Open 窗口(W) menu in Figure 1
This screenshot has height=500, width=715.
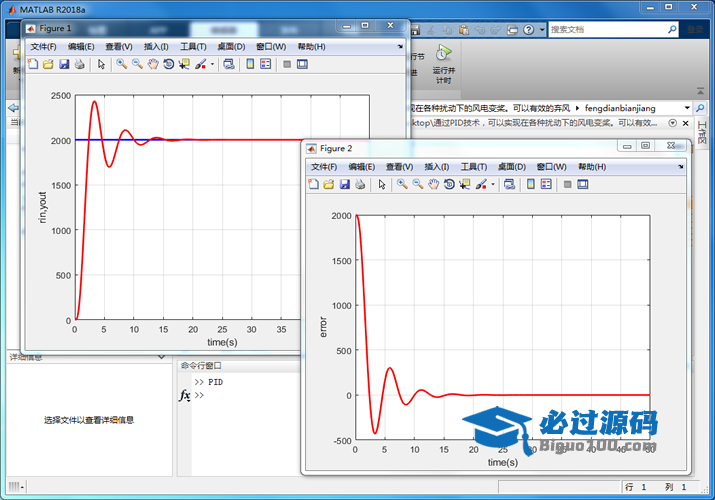(x=271, y=46)
